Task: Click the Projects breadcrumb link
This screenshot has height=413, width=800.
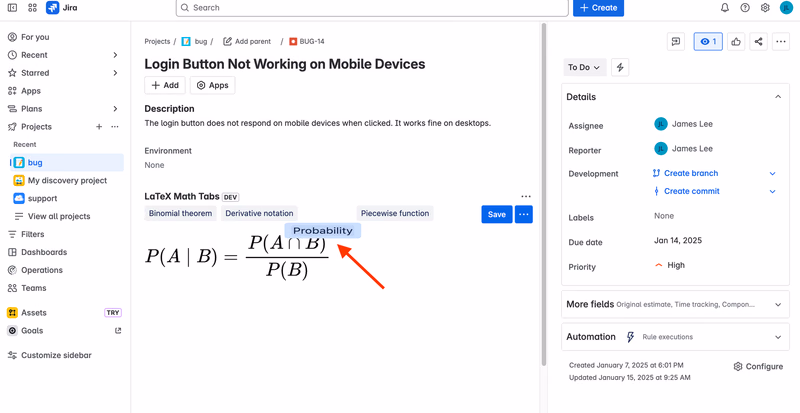Action: coord(157,41)
